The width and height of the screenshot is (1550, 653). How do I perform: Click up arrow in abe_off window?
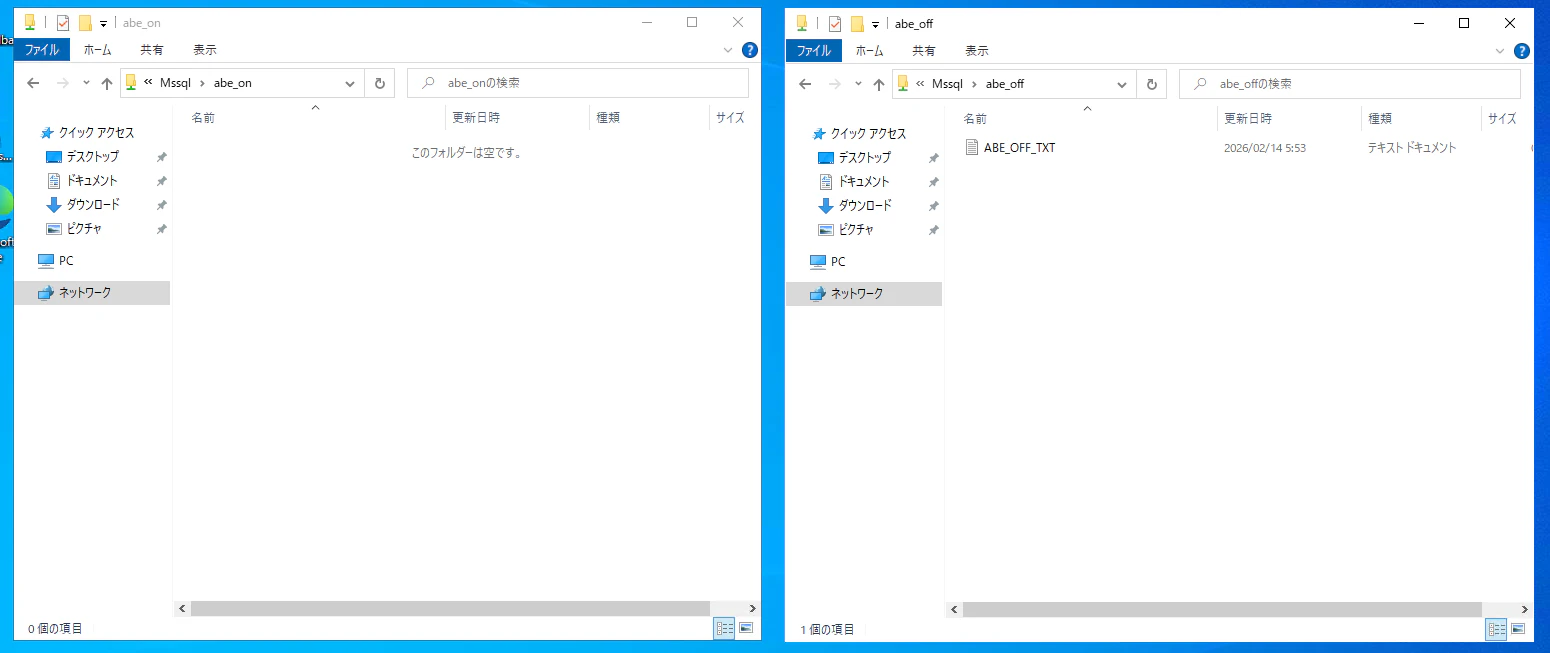click(879, 84)
